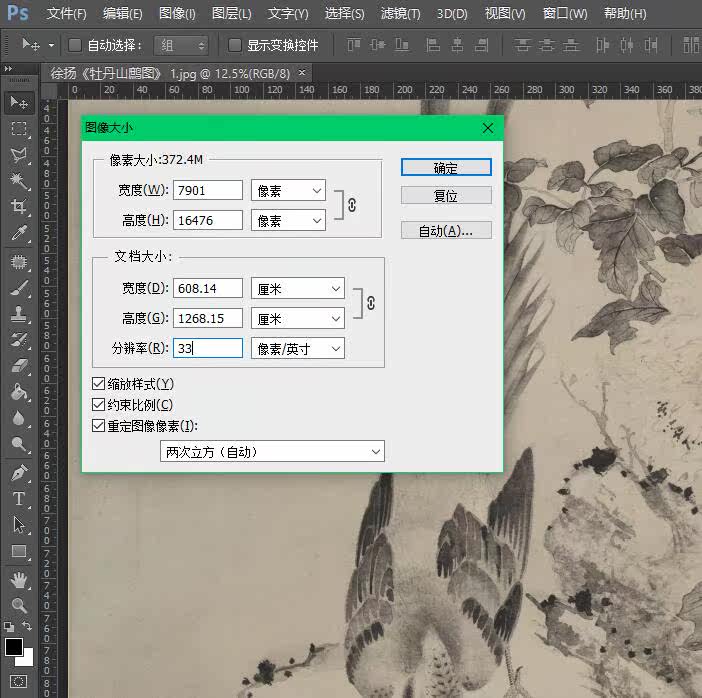Click the 复位 button

click(446, 195)
